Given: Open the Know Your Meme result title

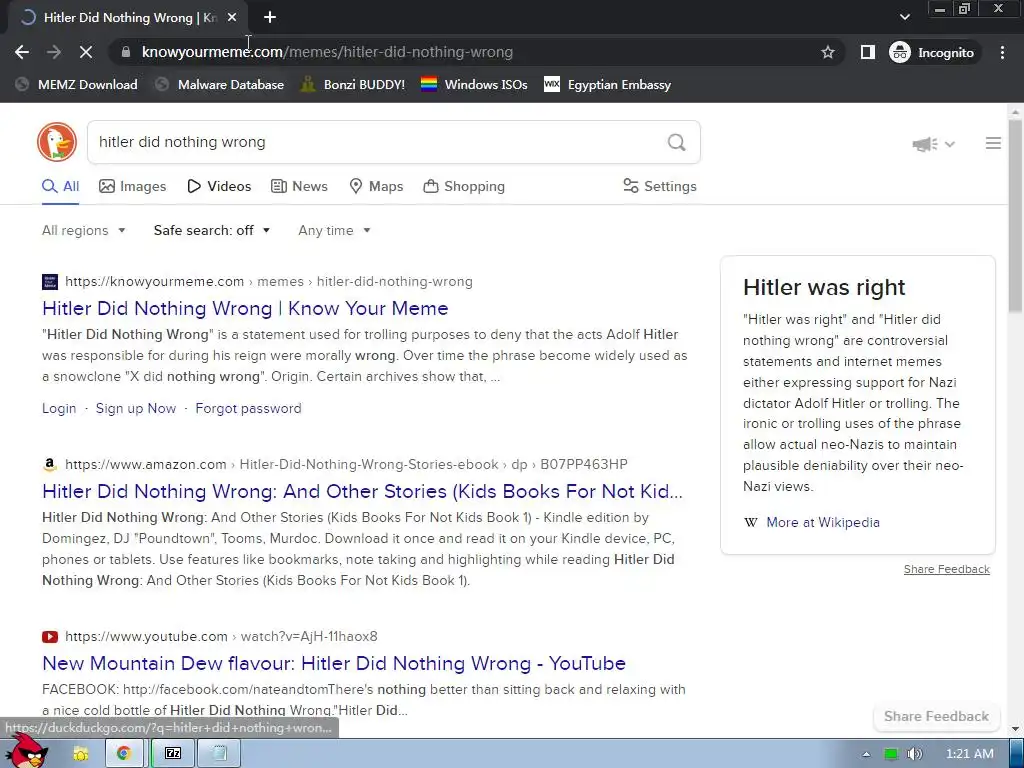Looking at the screenshot, I should [x=245, y=308].
